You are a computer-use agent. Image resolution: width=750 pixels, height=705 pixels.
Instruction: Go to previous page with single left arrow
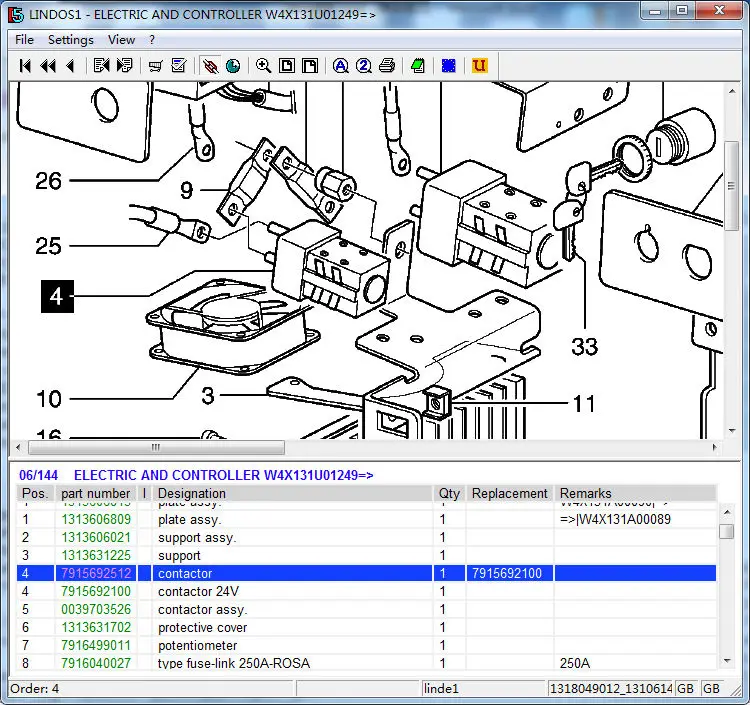click(x=71, y=66)
